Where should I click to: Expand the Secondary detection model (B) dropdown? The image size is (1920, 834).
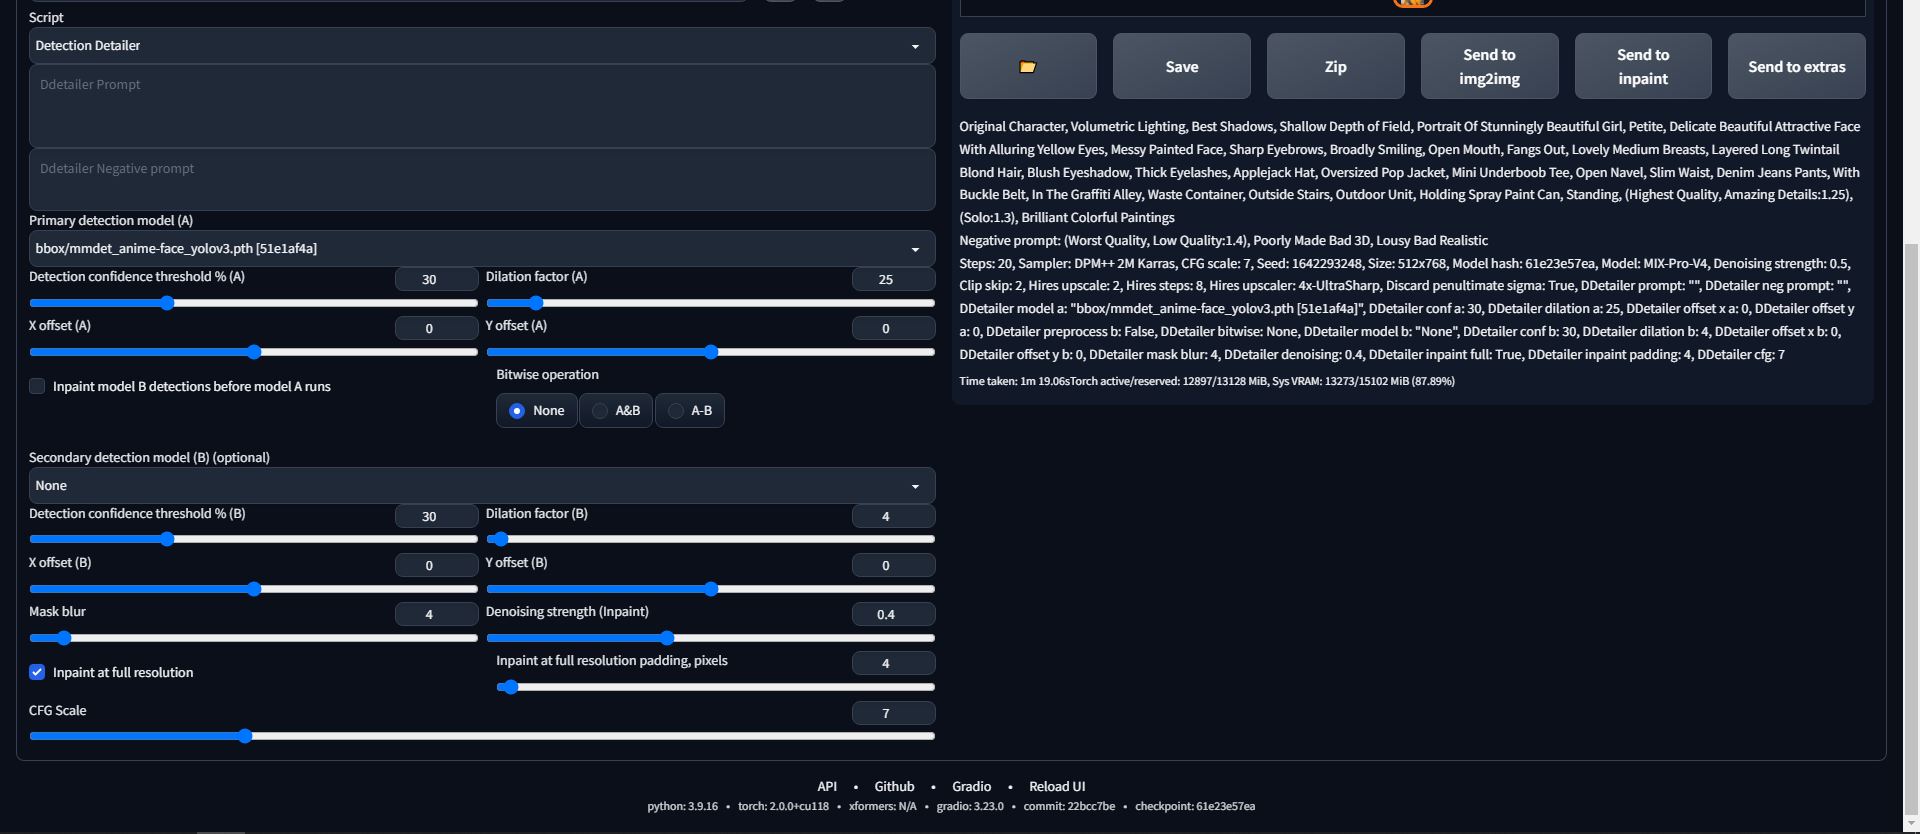481,486
